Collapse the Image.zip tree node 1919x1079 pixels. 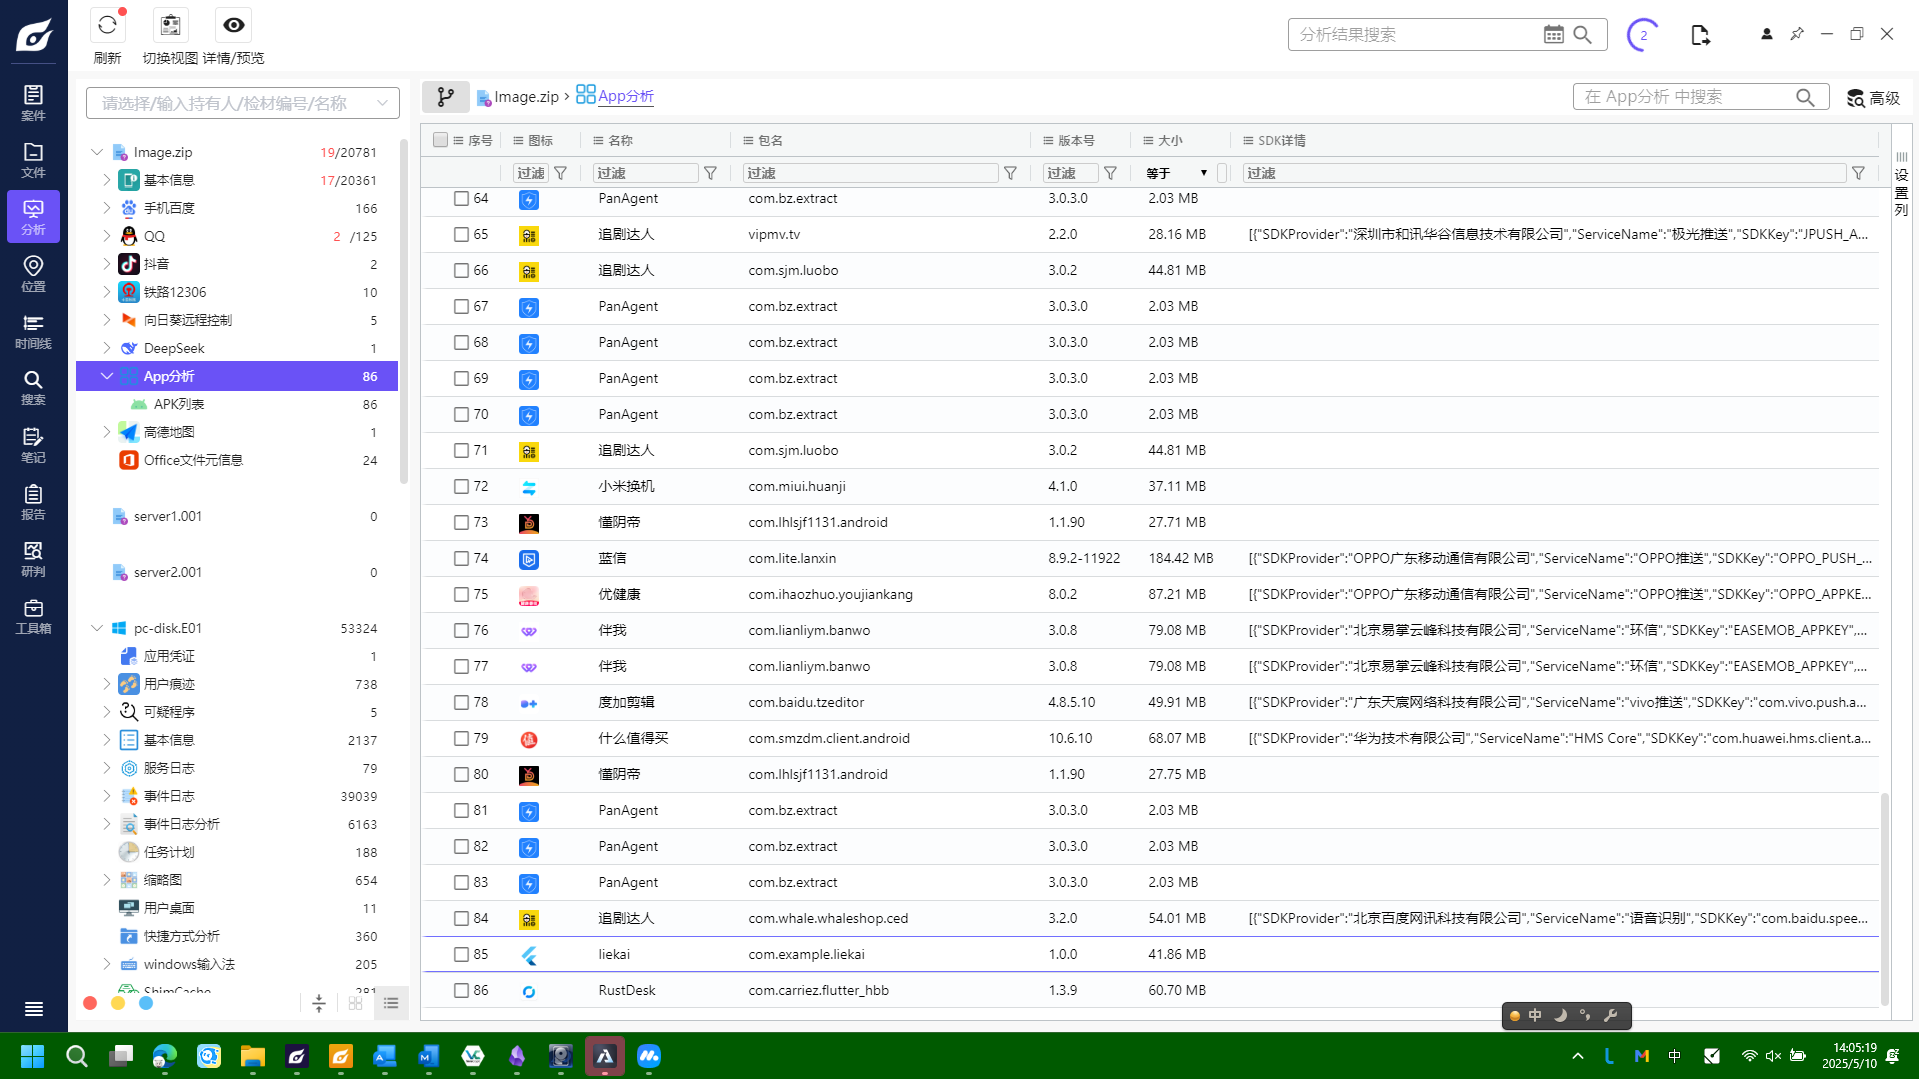tap(97, 152)
